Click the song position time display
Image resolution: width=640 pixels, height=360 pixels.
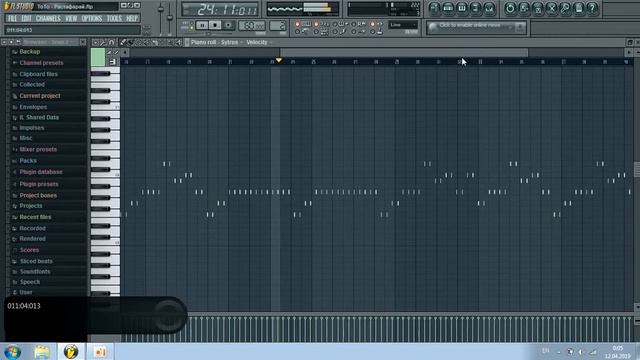click(220, 9)
